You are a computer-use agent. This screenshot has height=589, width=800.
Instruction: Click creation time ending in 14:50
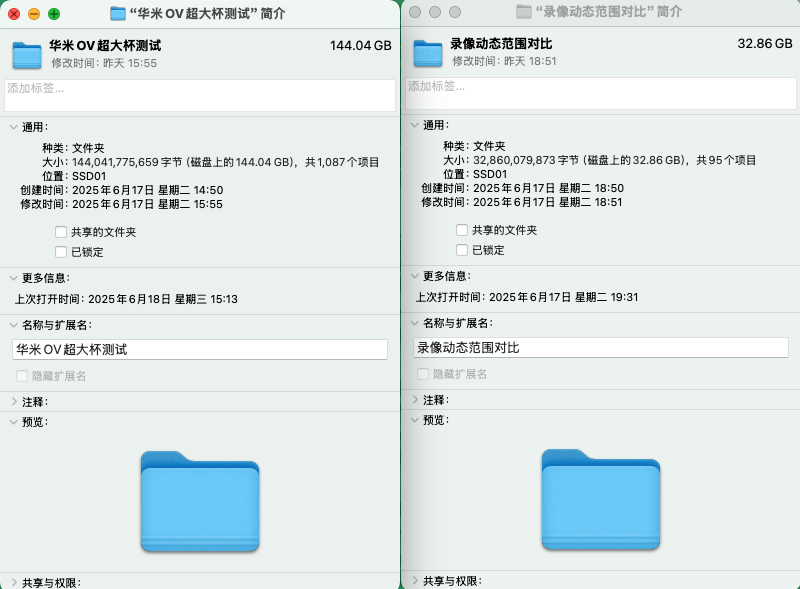[147, 190]
